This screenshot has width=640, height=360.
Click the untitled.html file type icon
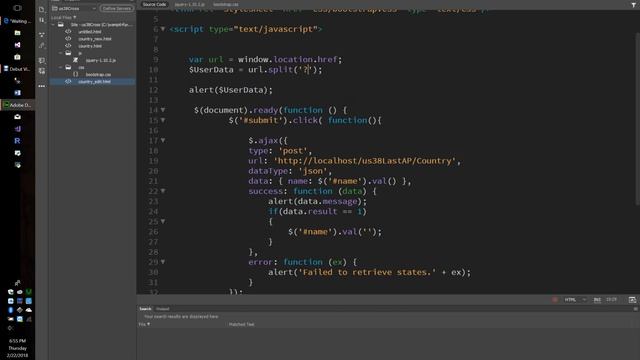(68, 32)
